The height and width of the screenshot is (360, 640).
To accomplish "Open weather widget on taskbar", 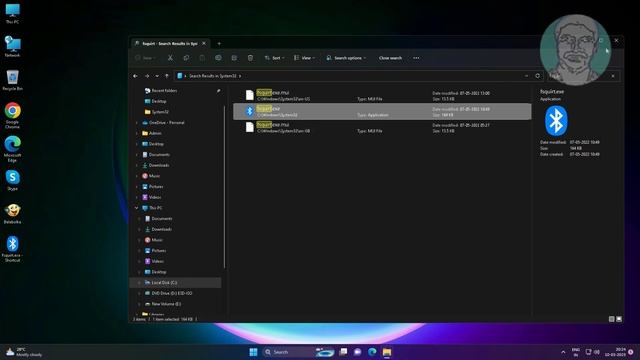I will tap(24, 352).
